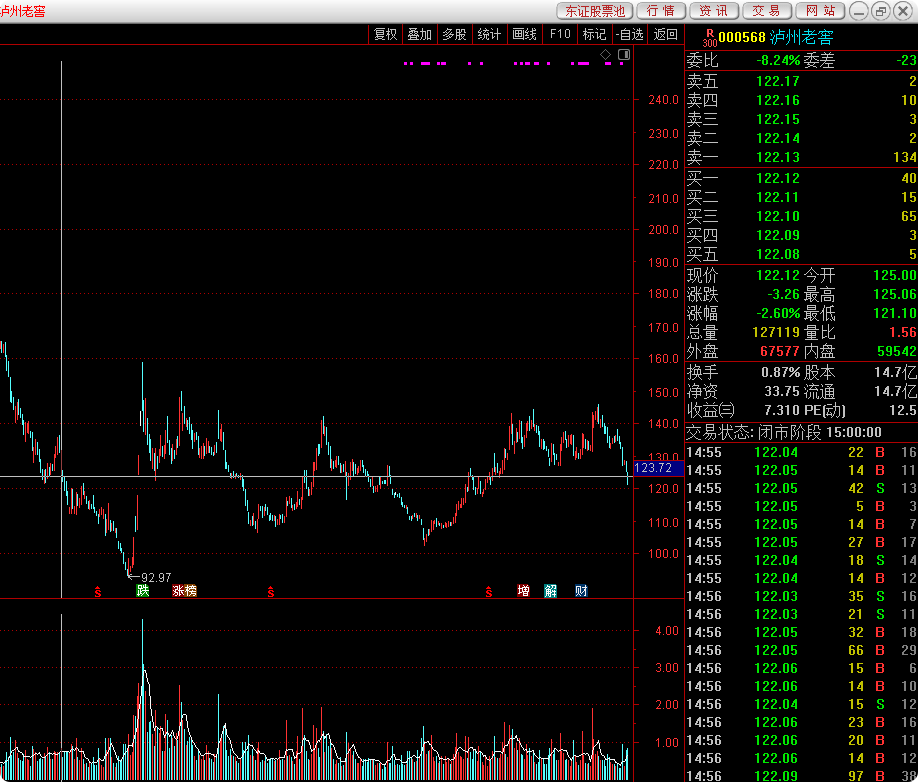Click the 换手 value 0.87%

780,372
